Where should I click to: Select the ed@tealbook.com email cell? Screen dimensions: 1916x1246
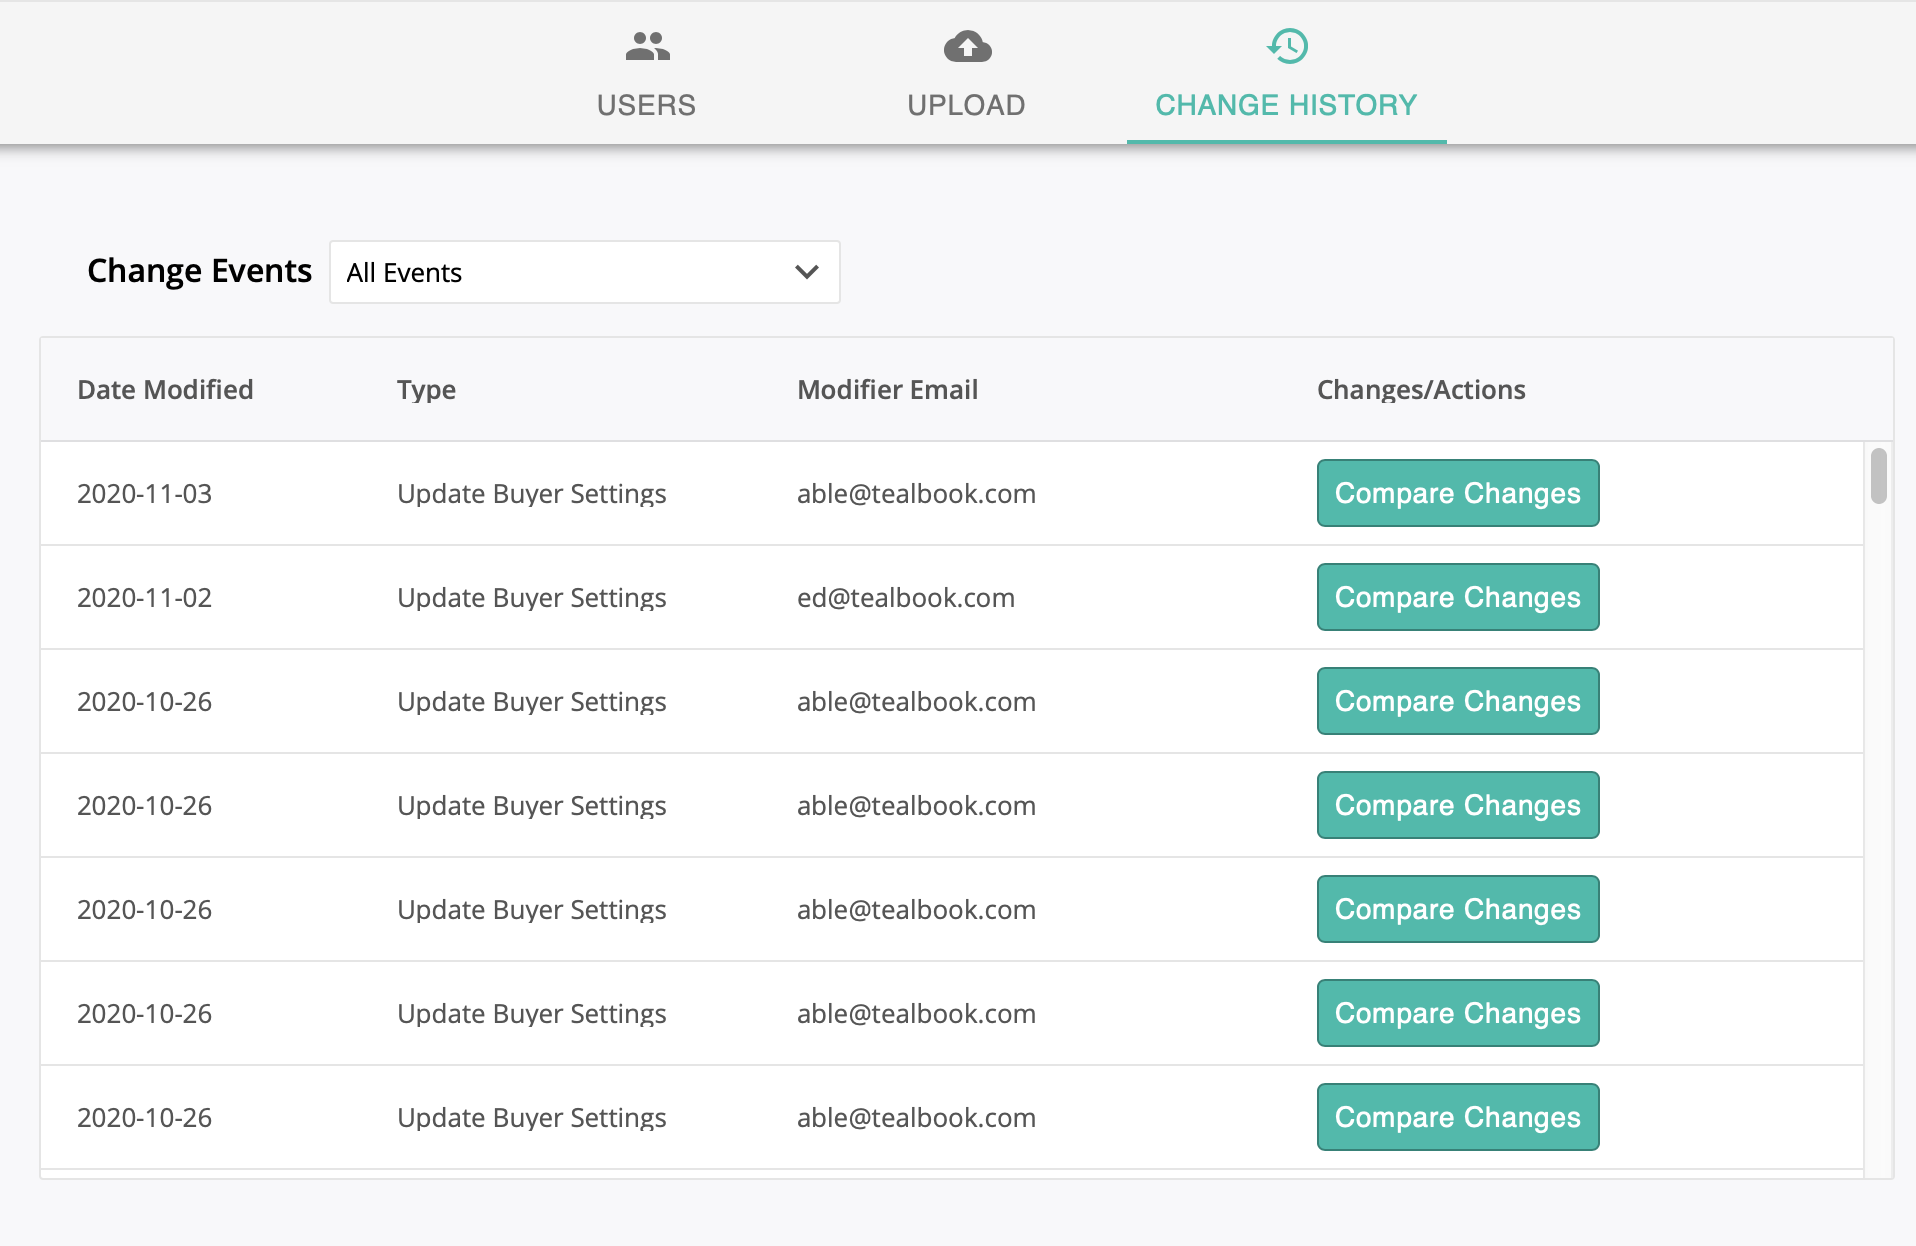click(x=905, y=597)
